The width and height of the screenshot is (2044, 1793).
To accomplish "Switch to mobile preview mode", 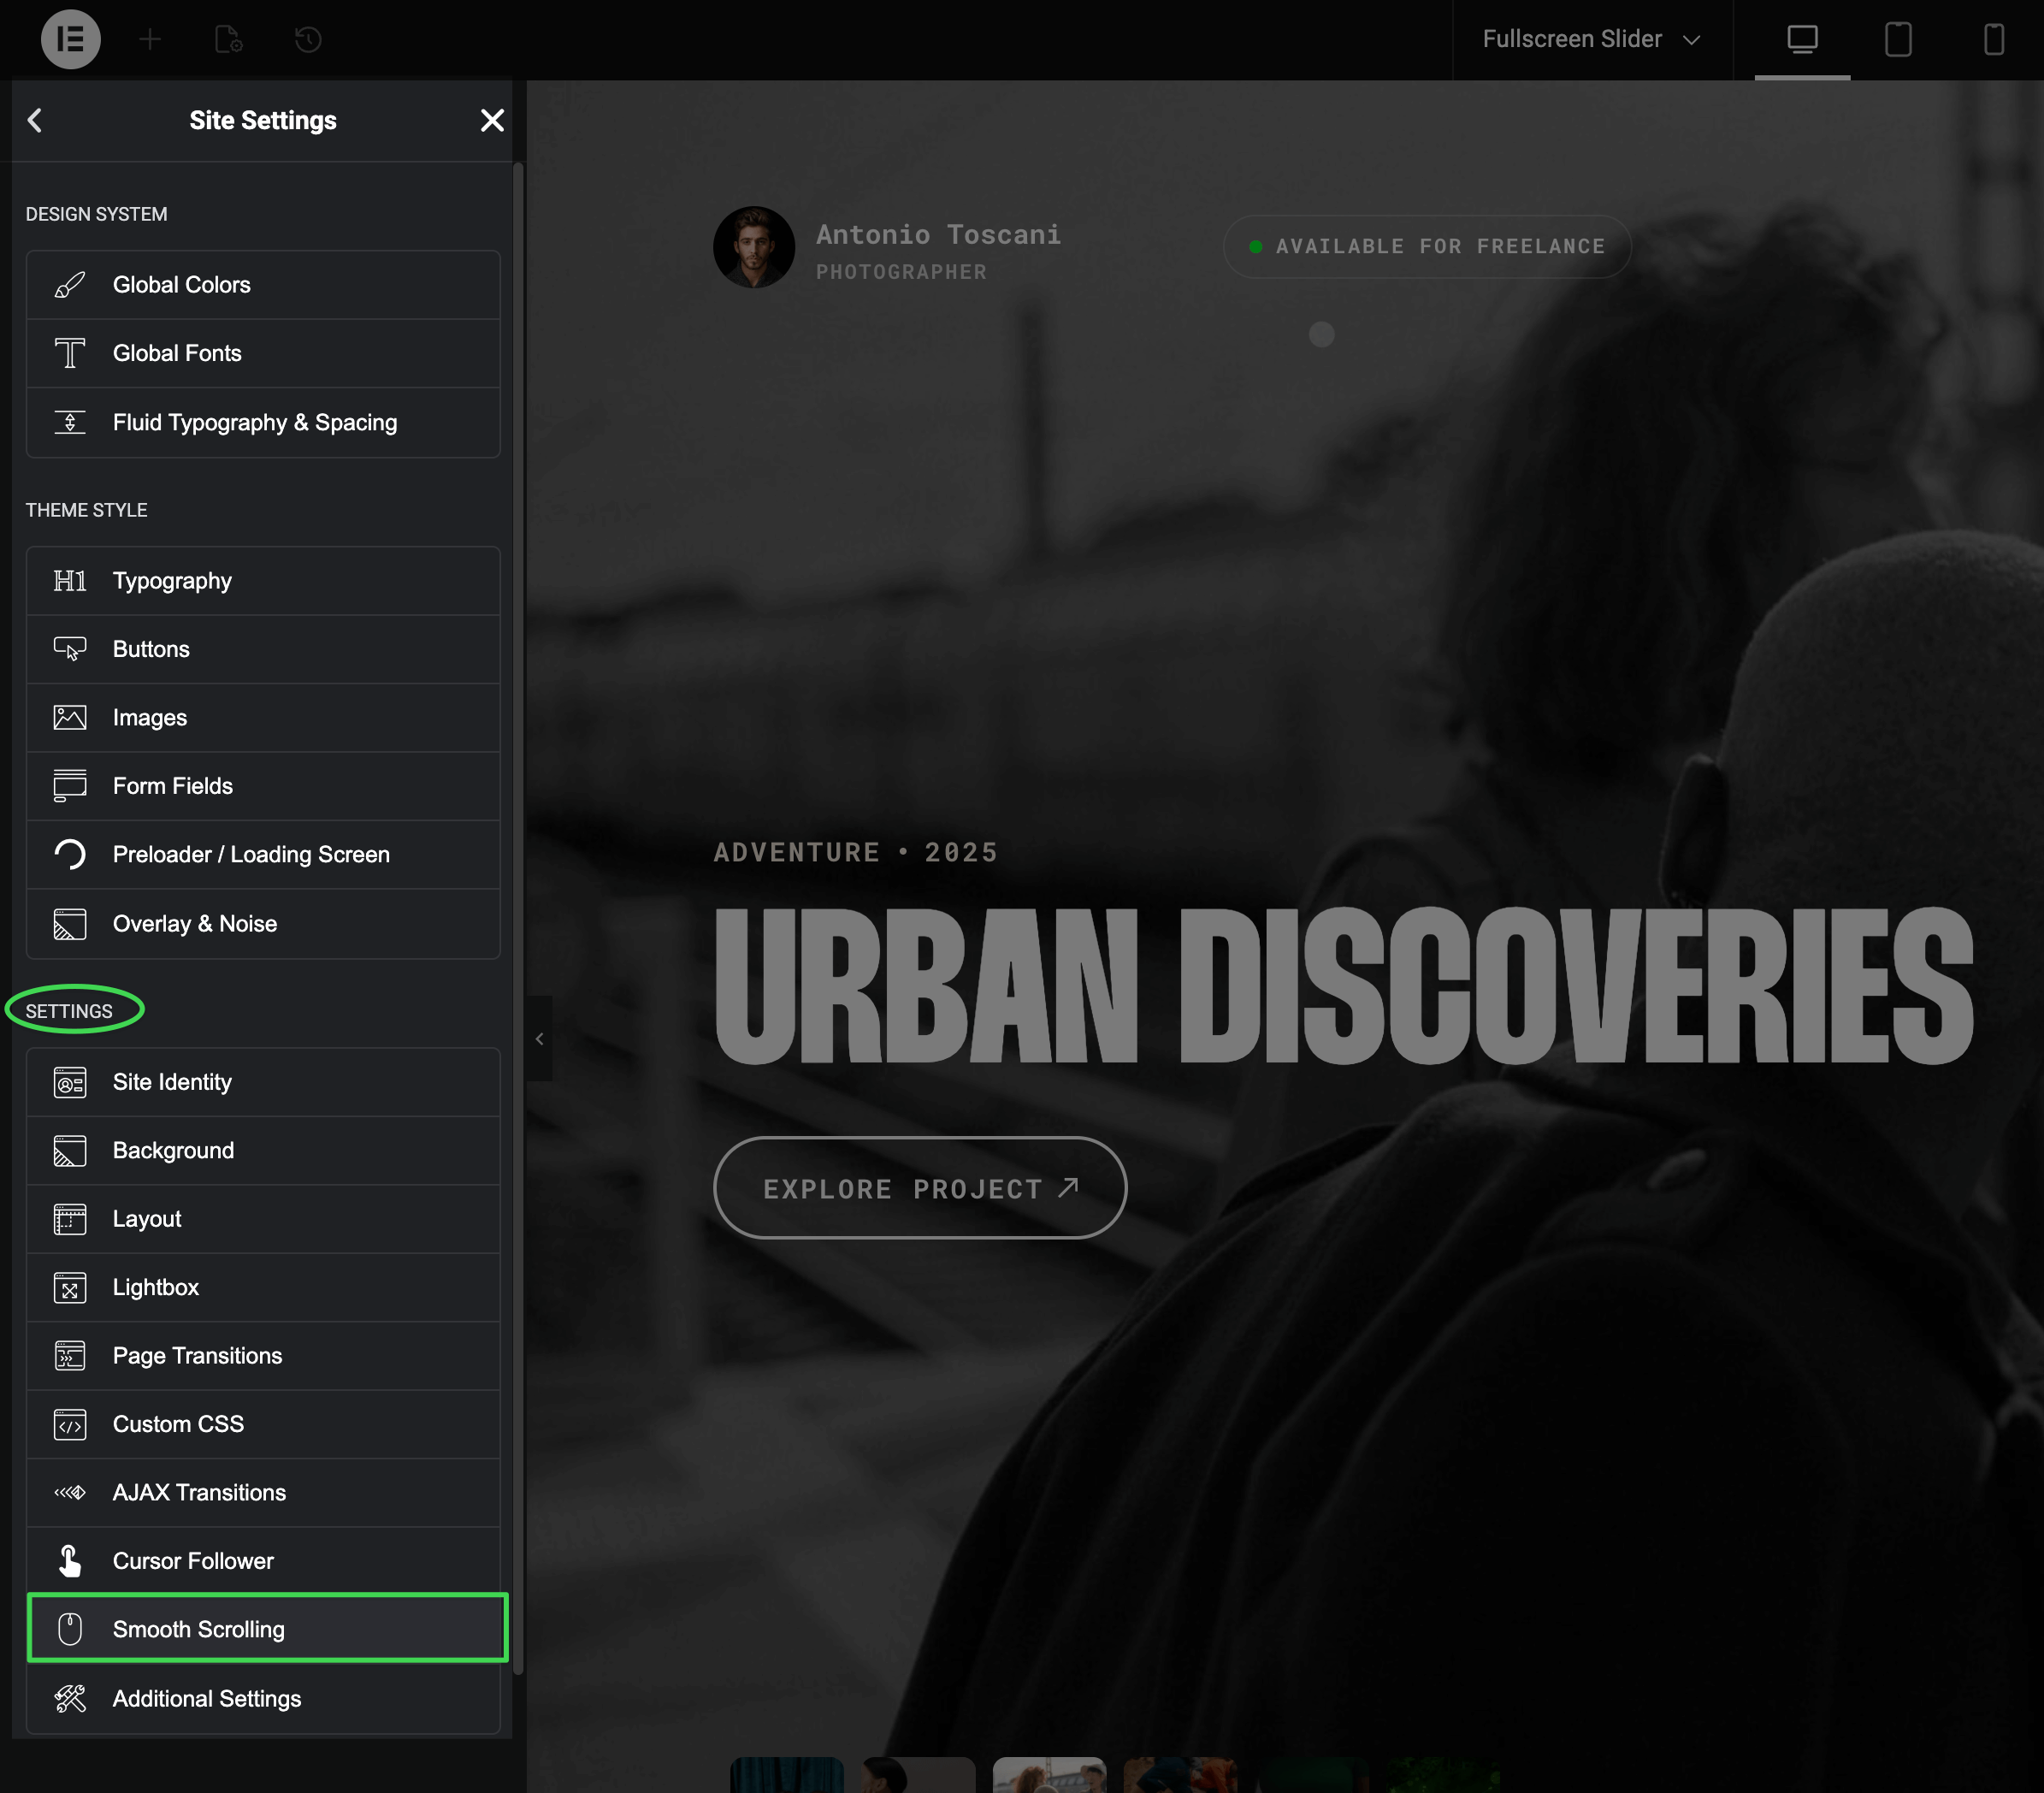I will [1993, 40].
